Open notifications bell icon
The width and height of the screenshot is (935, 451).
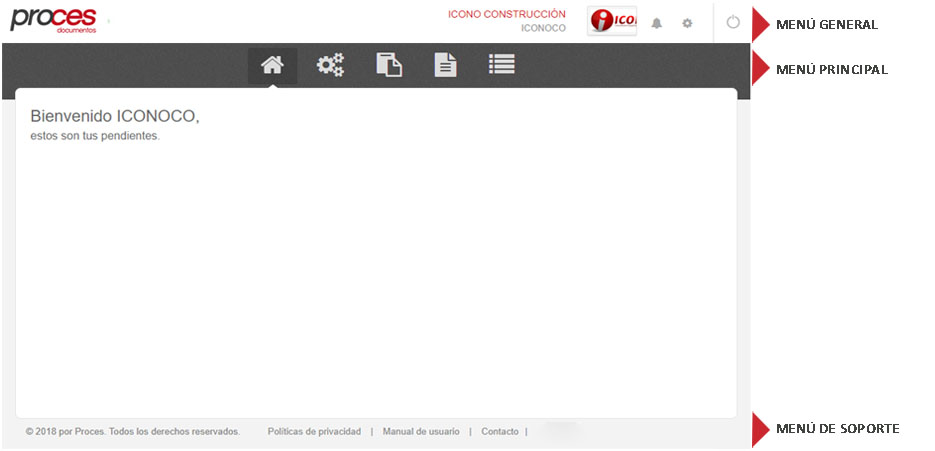[657, 23]
